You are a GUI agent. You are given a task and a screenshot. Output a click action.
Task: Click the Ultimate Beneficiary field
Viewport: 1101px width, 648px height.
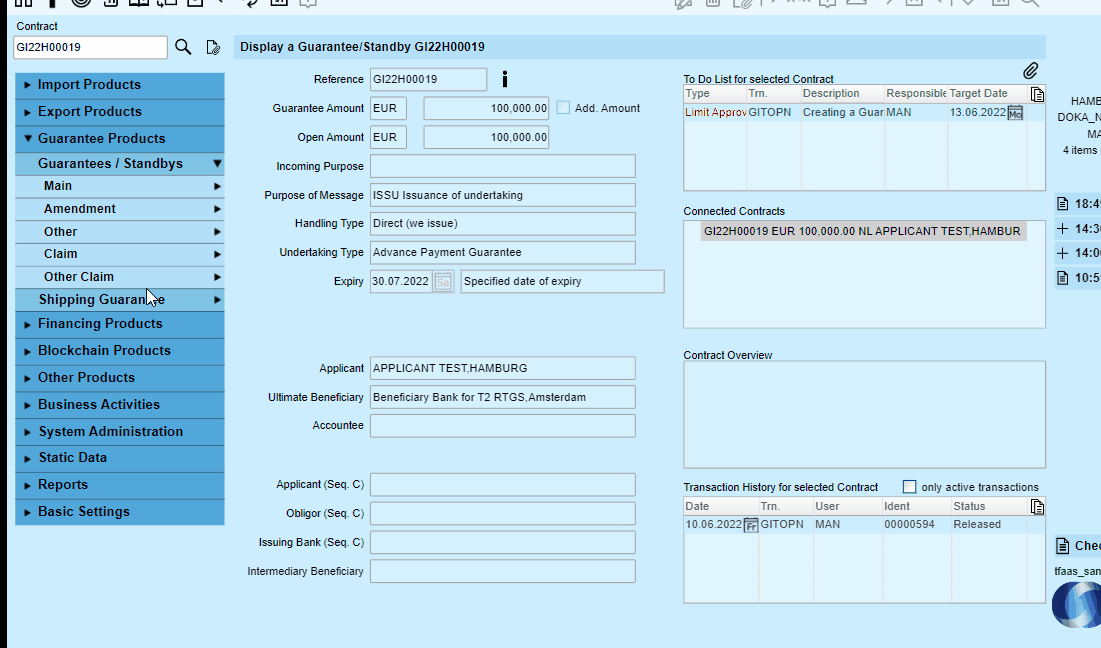[x=503, y=397]
